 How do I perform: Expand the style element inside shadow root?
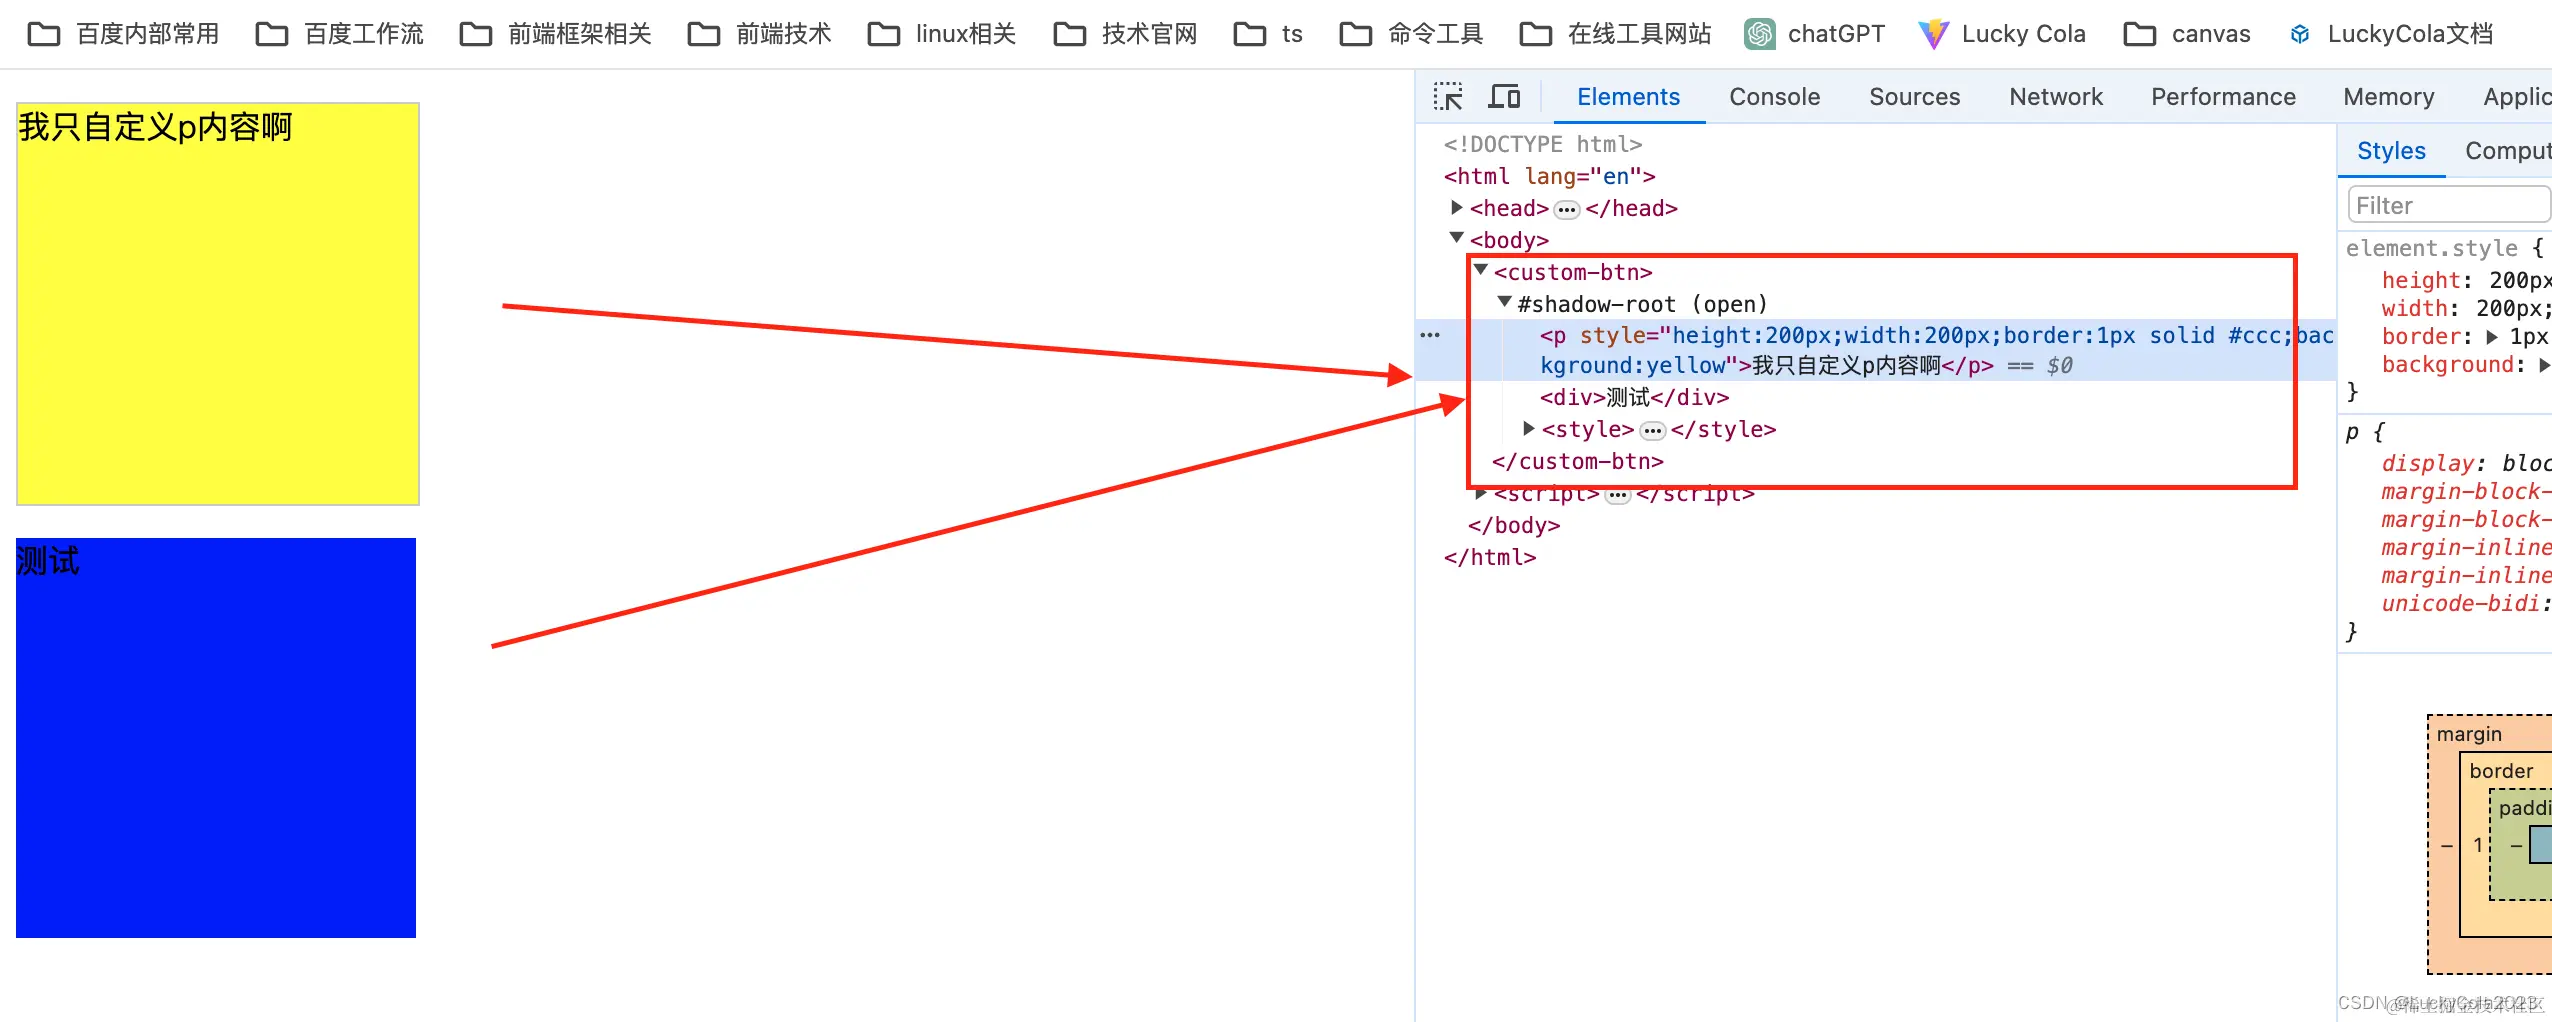(1529, 428)
